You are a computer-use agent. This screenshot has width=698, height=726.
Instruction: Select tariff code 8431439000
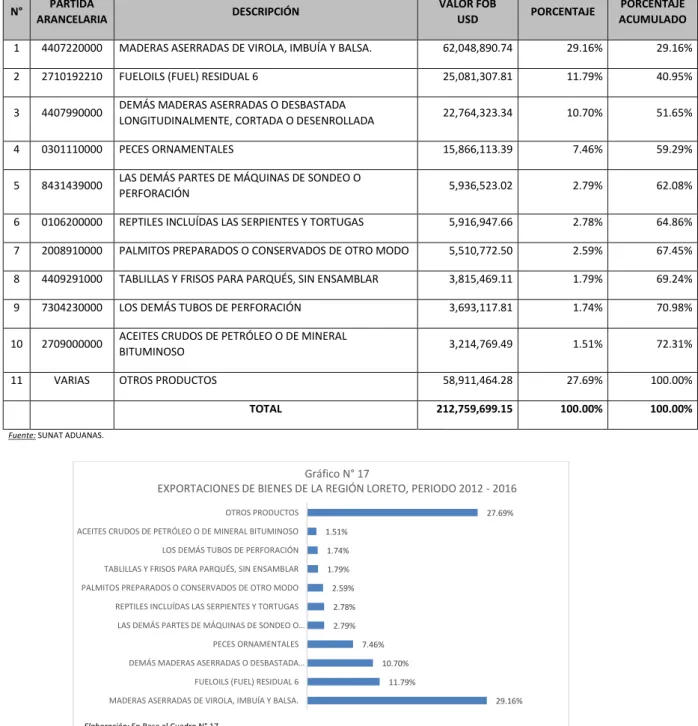point(72,186)
